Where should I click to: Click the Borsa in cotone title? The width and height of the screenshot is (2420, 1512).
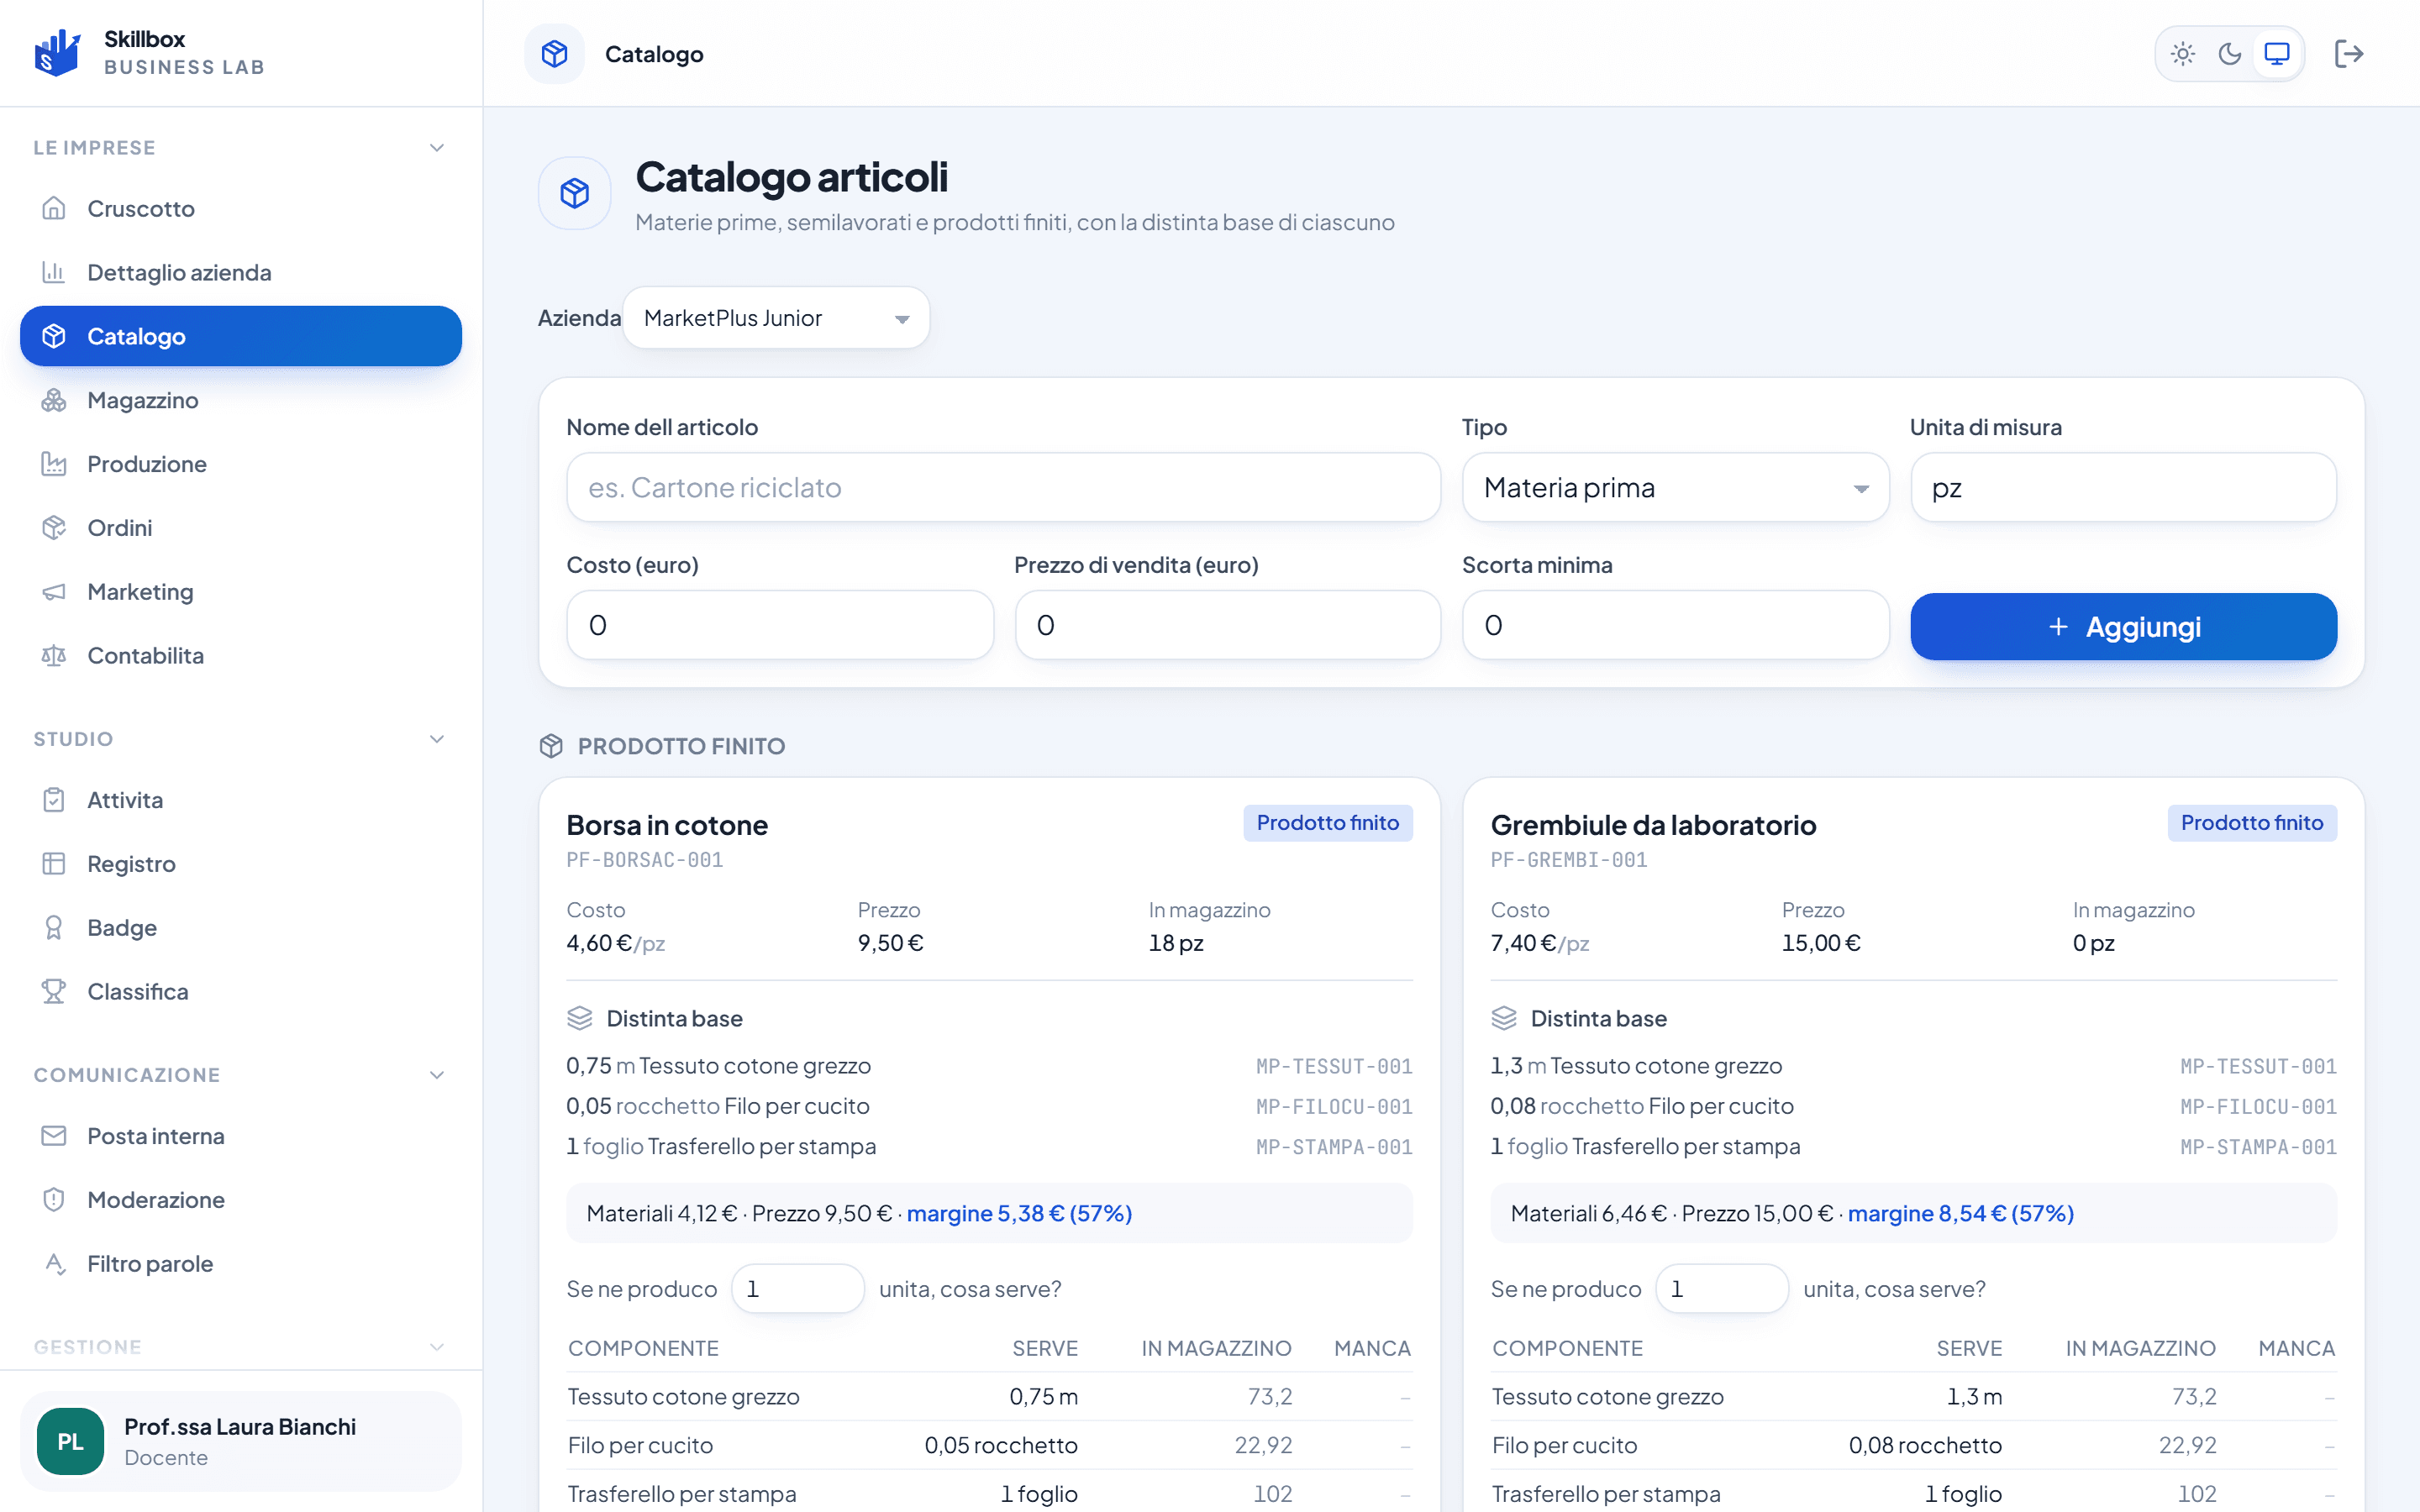tap(667, 825)
